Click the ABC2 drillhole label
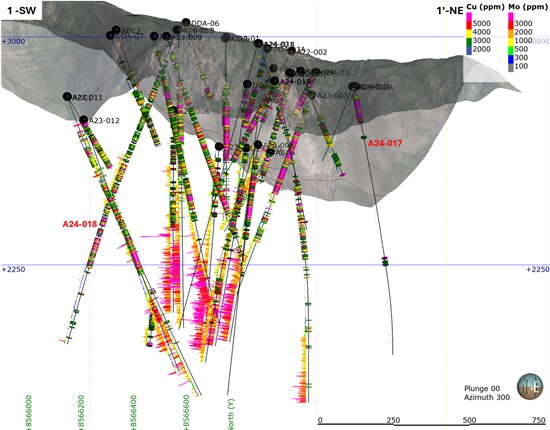Screen dimensions: 550x430 coord(131,30)
